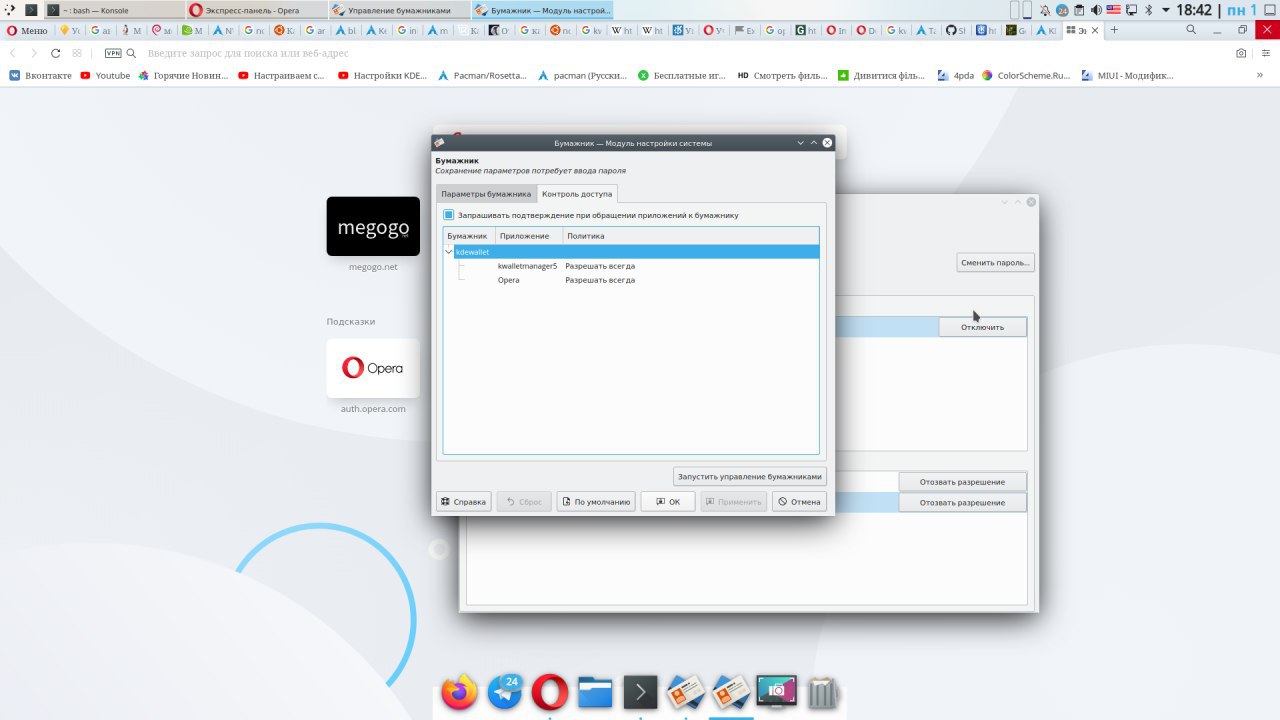Image resolution: width=1280 pixels, height=720 pixels.
Task: Open the Opera auth.opera.com suggestion tile
Action: click(x=373, y=368)
